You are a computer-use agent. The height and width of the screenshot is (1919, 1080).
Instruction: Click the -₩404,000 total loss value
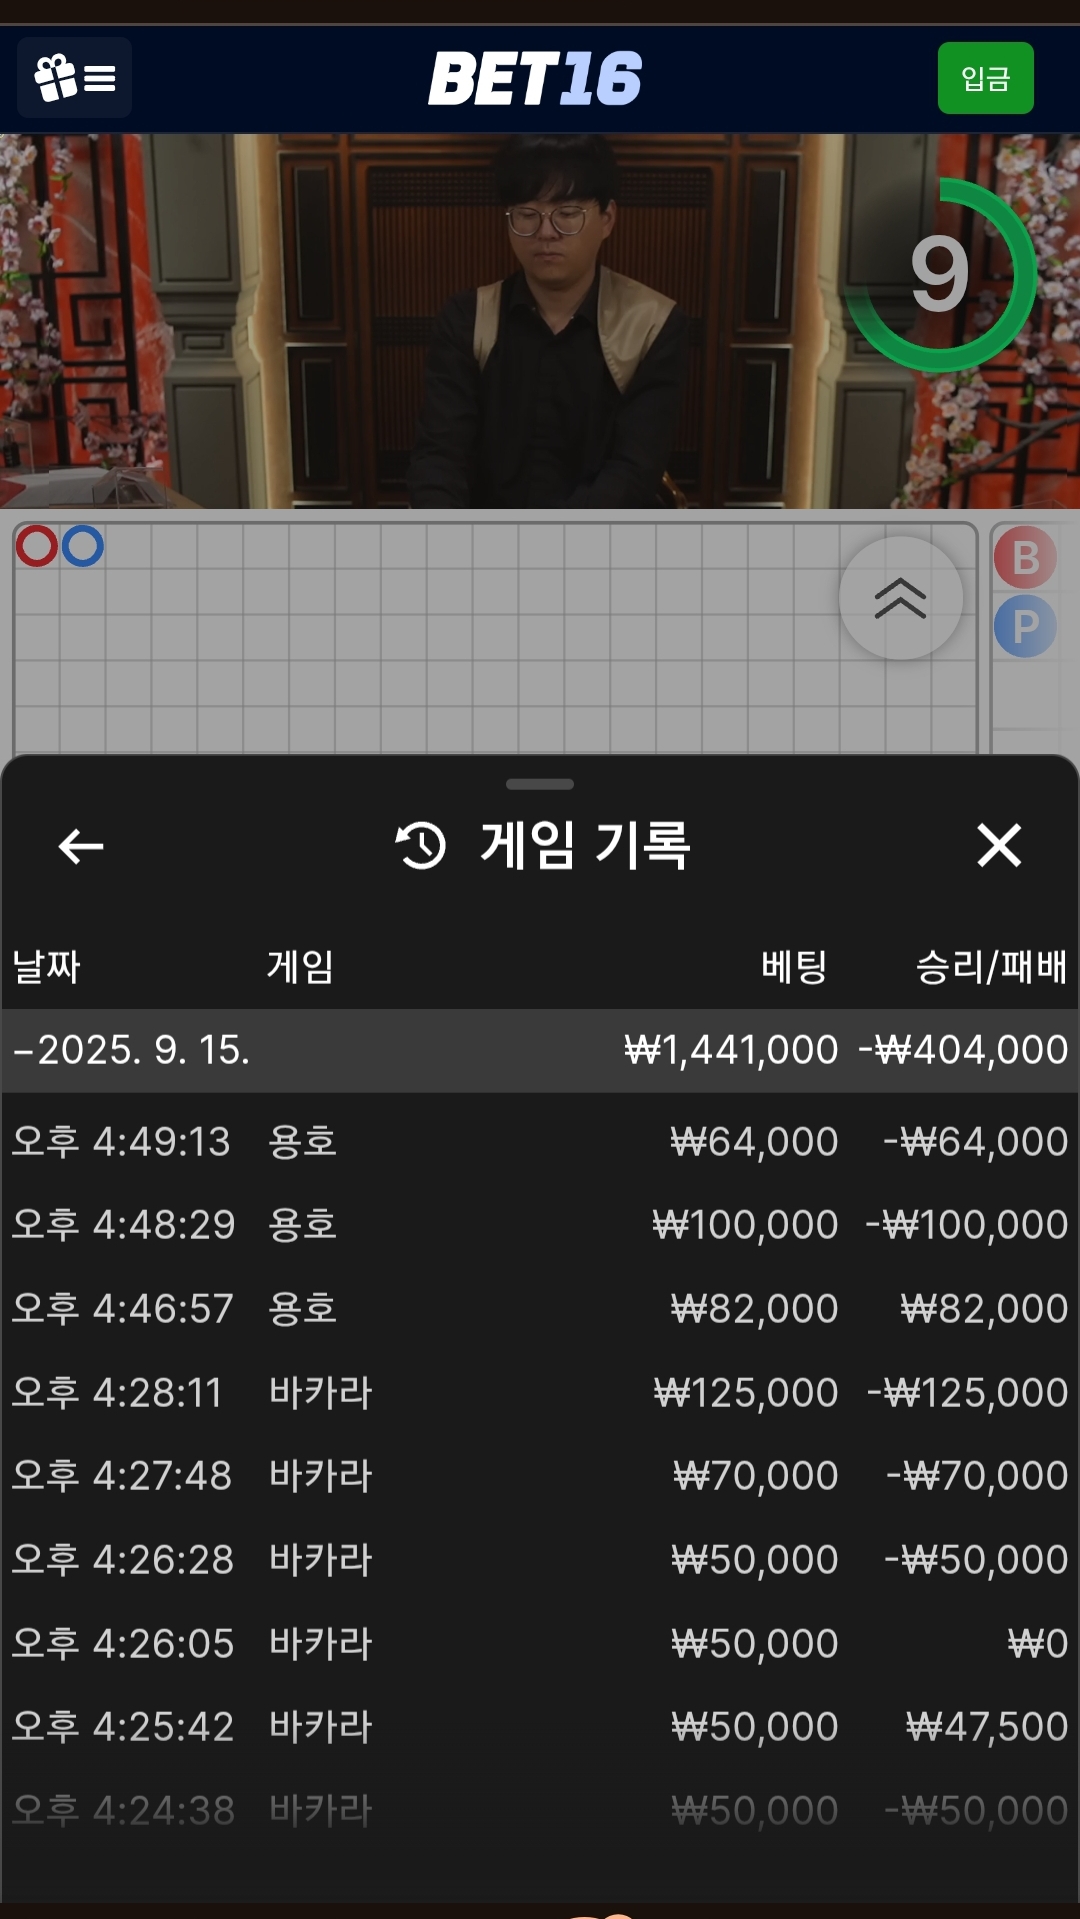(x=963, y=1050)
